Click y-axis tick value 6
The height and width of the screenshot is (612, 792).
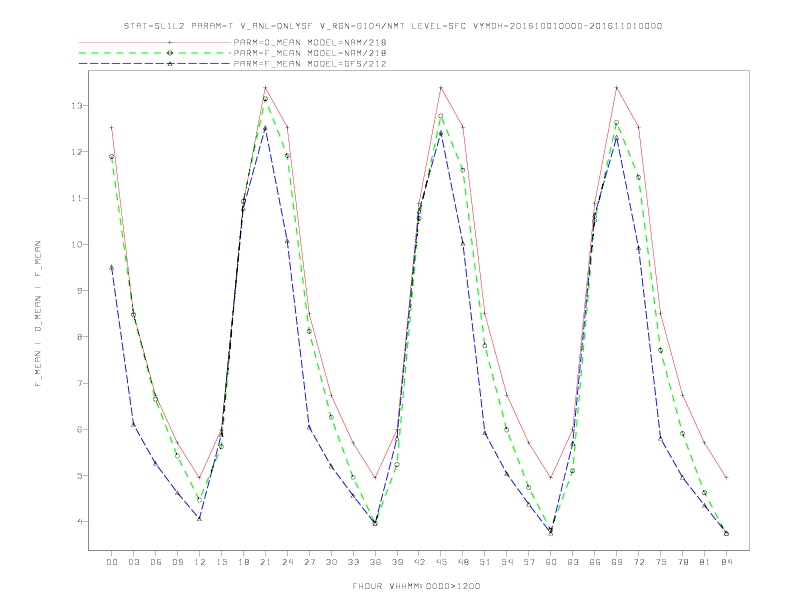point(79,430)
